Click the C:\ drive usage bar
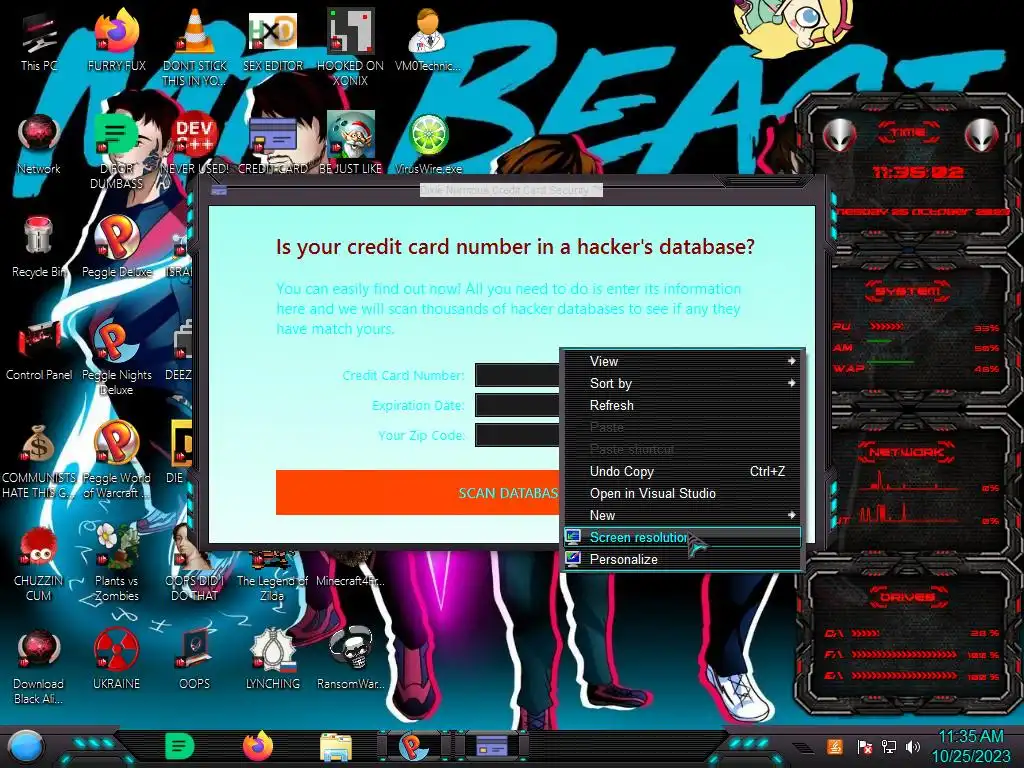Screen dimensions: 1024x768 click(865, 633)
